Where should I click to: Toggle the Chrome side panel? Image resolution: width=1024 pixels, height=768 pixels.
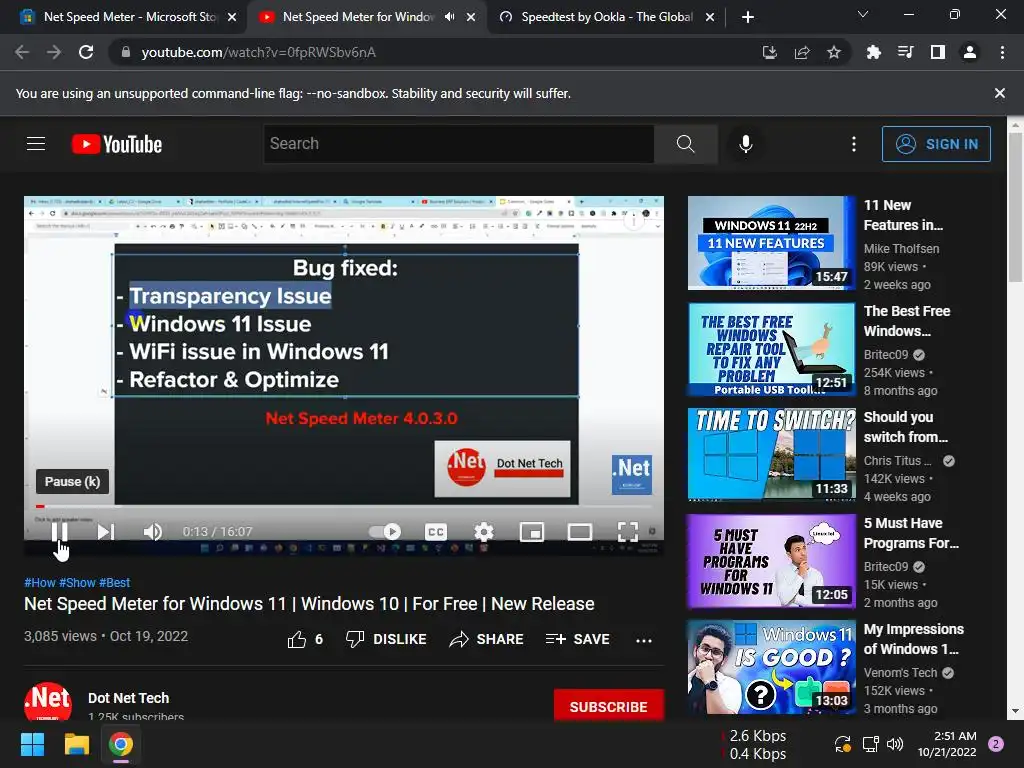[x=937, y=52]
